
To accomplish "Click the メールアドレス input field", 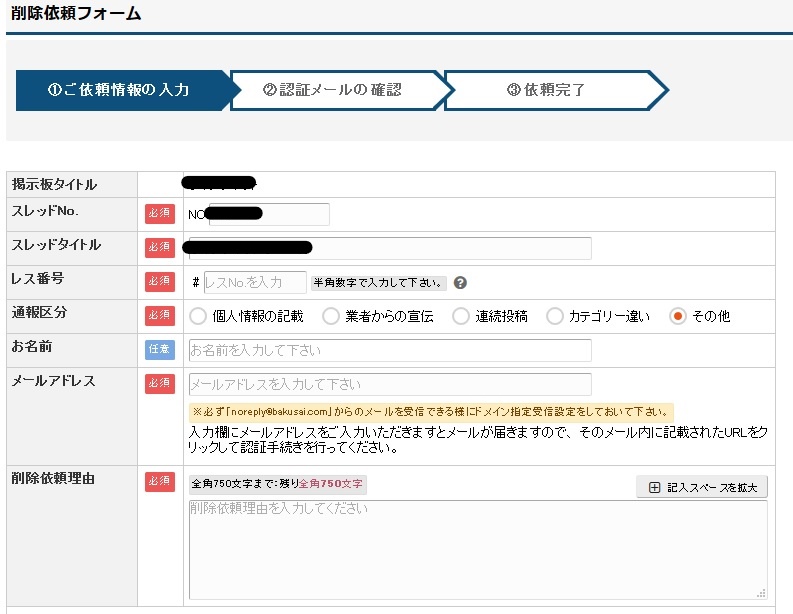I will click(390, 384).
